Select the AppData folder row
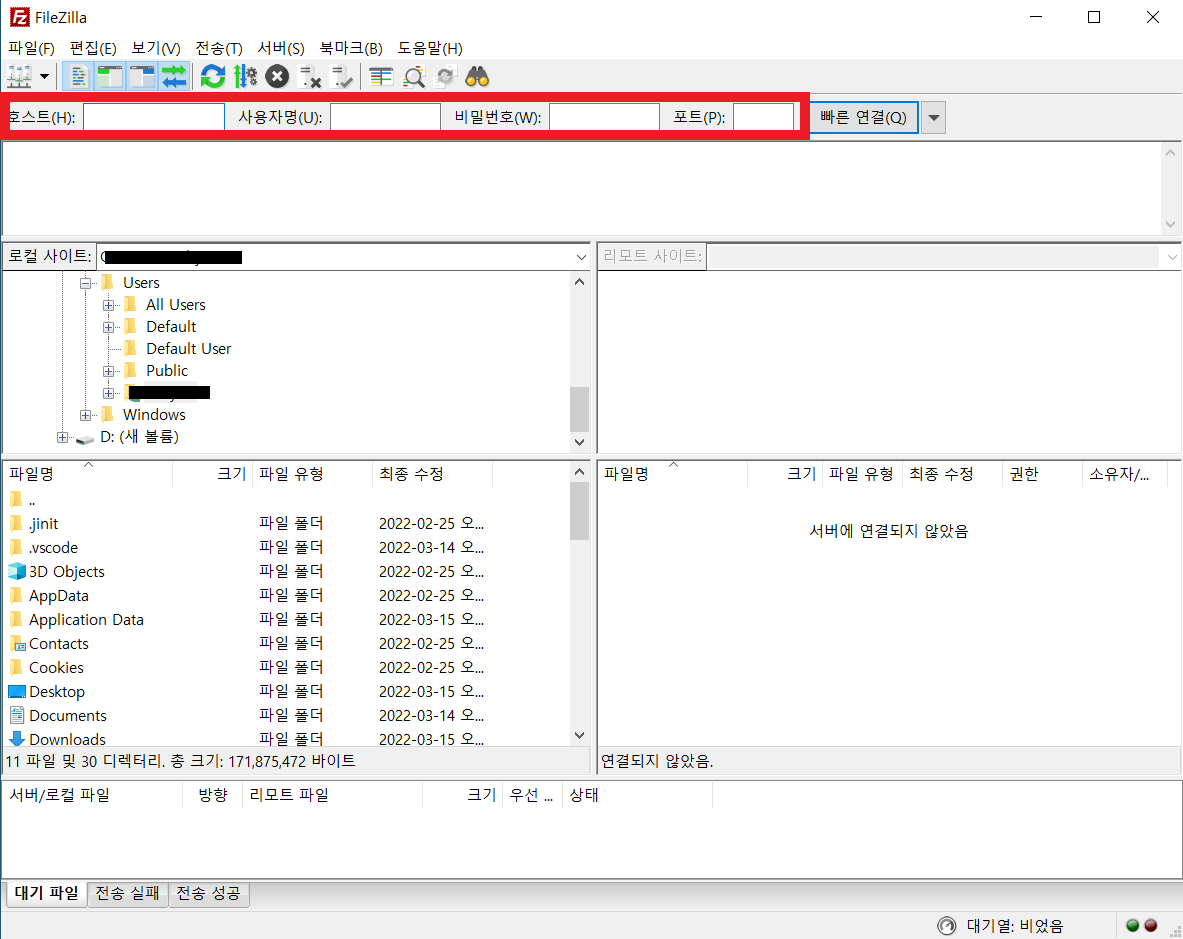The image size is (1183, 939). tap(287, 596)
